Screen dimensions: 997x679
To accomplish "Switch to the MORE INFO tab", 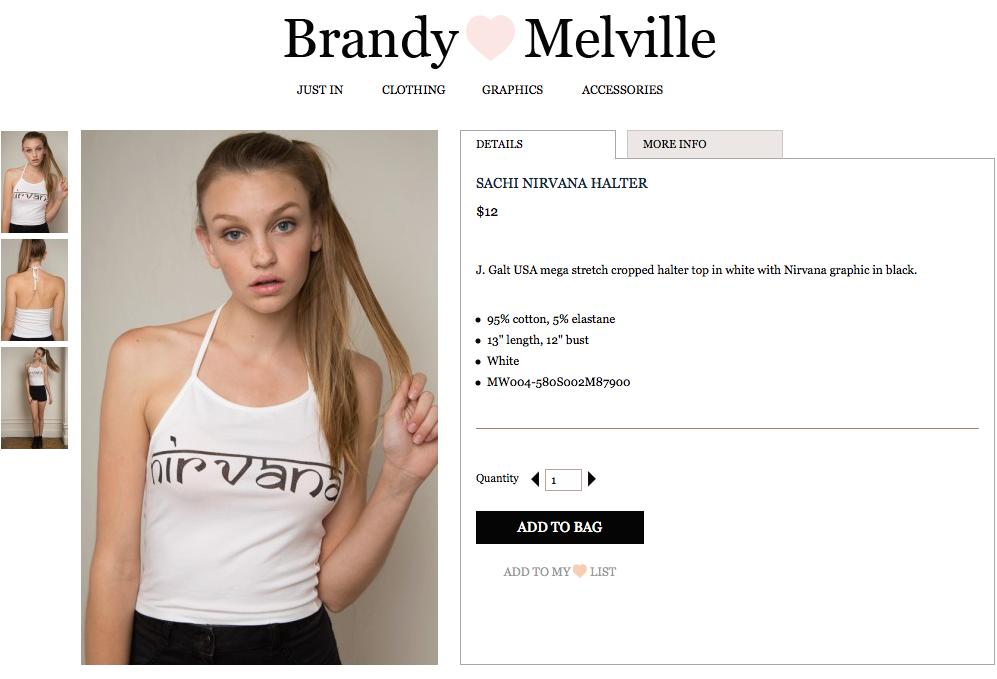I will (x=705, y=144).
